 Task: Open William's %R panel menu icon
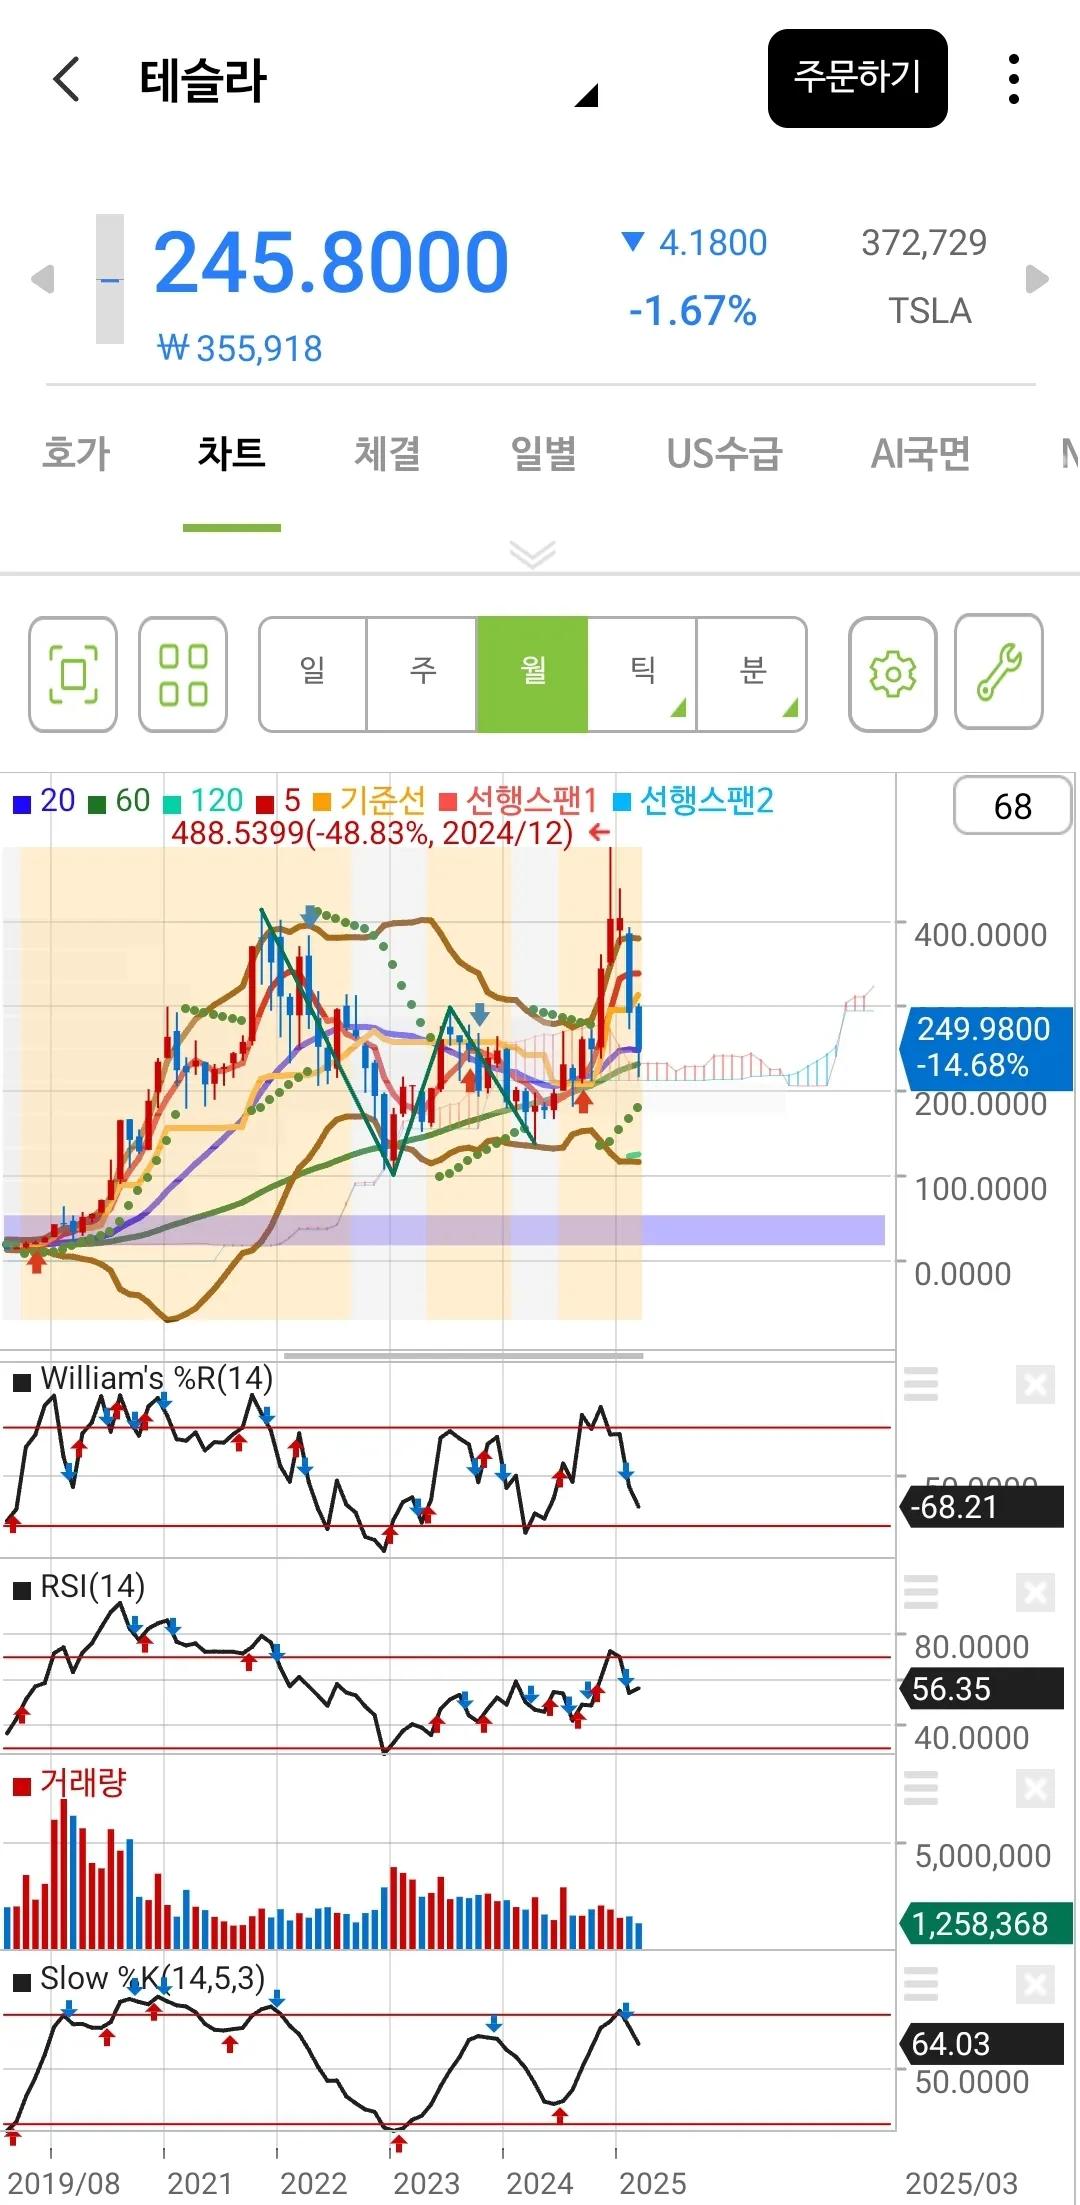[x=921, y=1385]
